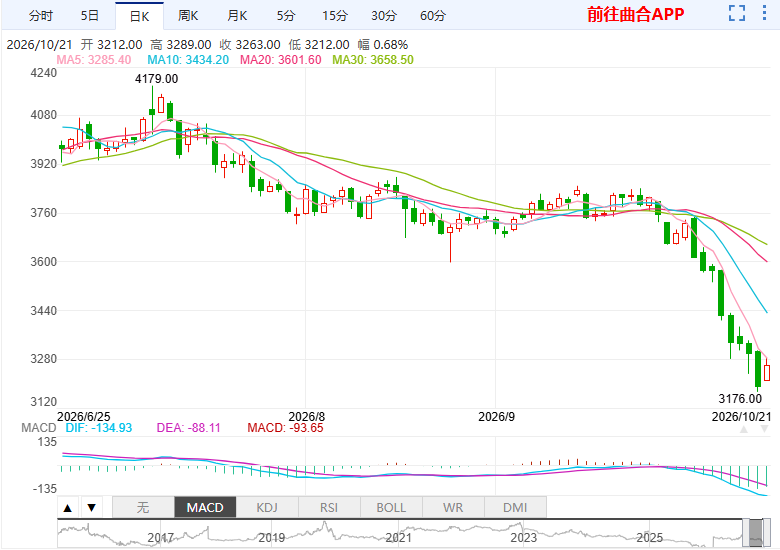Choose the BOLL indicator button
The image size is (780, 550).
coord(391,508)
